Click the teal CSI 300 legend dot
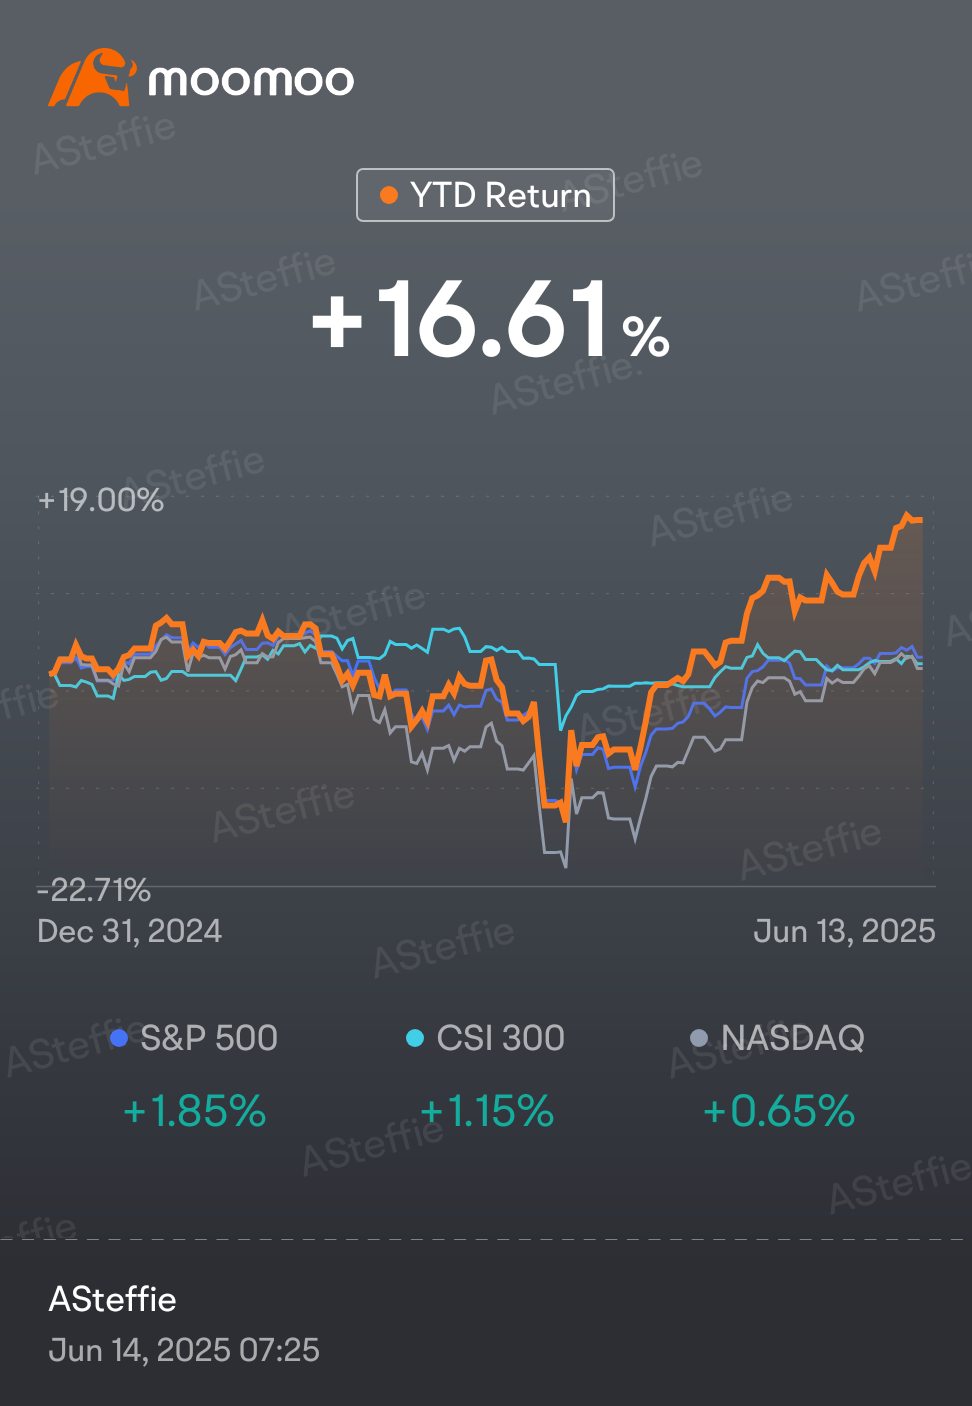Screen dimensions: 972x1406 [415, 1038]
